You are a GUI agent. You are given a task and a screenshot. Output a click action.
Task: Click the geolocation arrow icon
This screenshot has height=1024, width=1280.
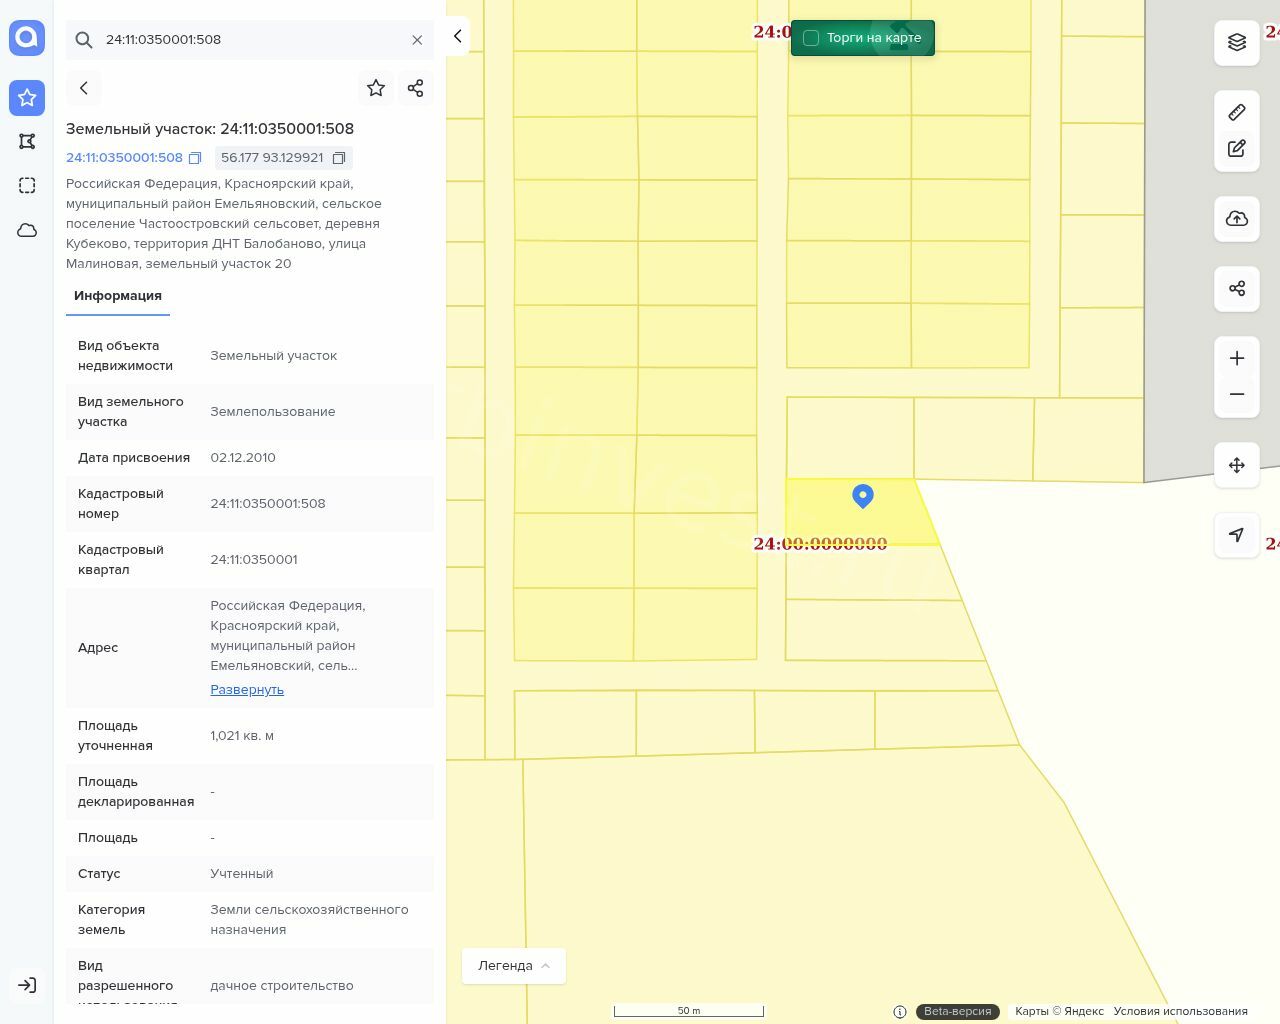point(1237,535)
